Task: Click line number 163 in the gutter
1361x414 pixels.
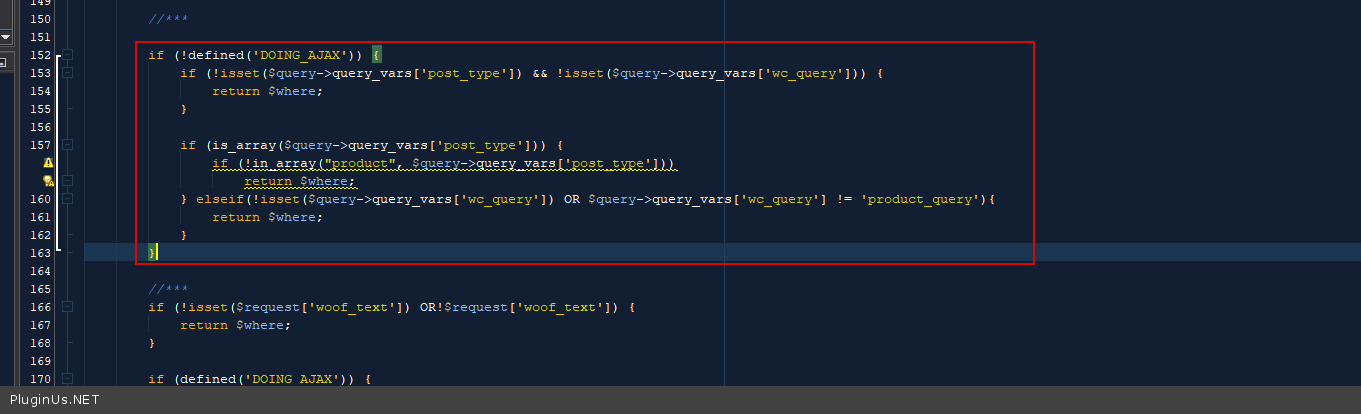Action: pyautogui.click(x=40, y=253)
